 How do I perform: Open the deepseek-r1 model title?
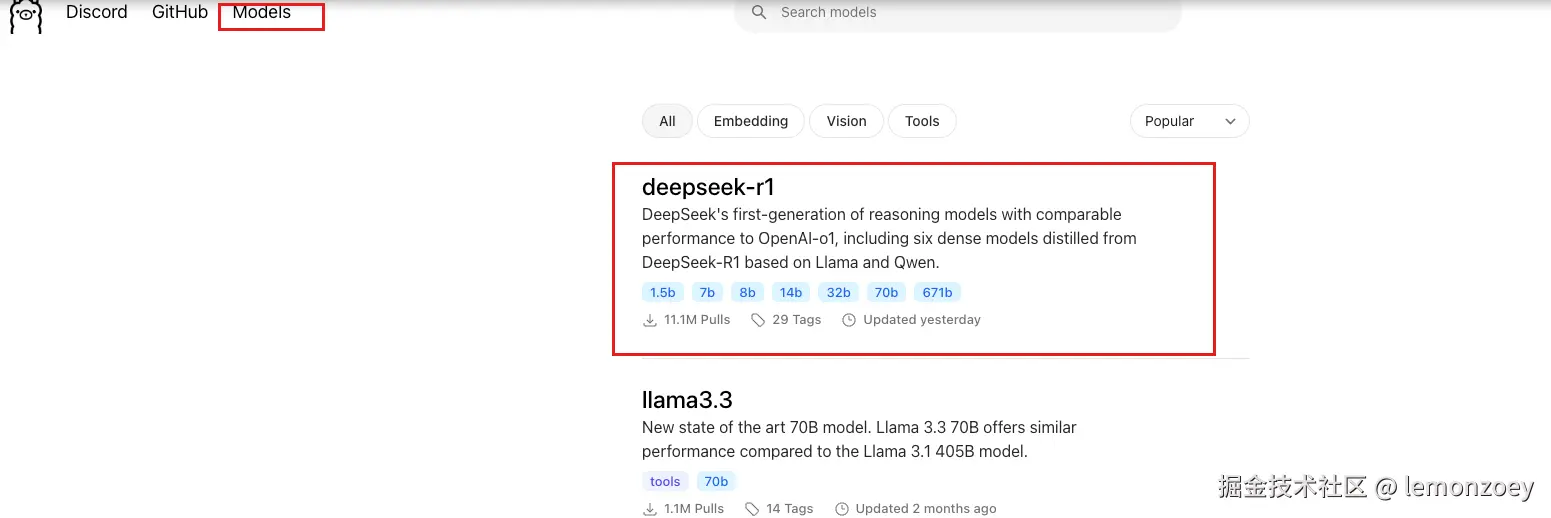(x=708, y=187)
